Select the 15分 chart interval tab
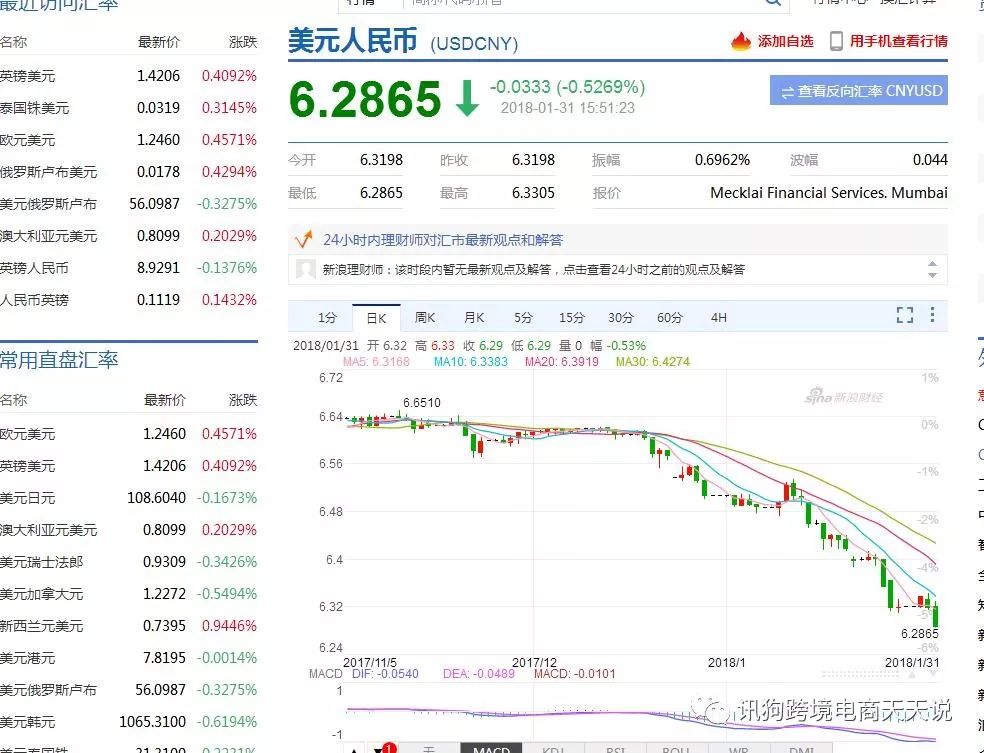 tap(571, 318)
